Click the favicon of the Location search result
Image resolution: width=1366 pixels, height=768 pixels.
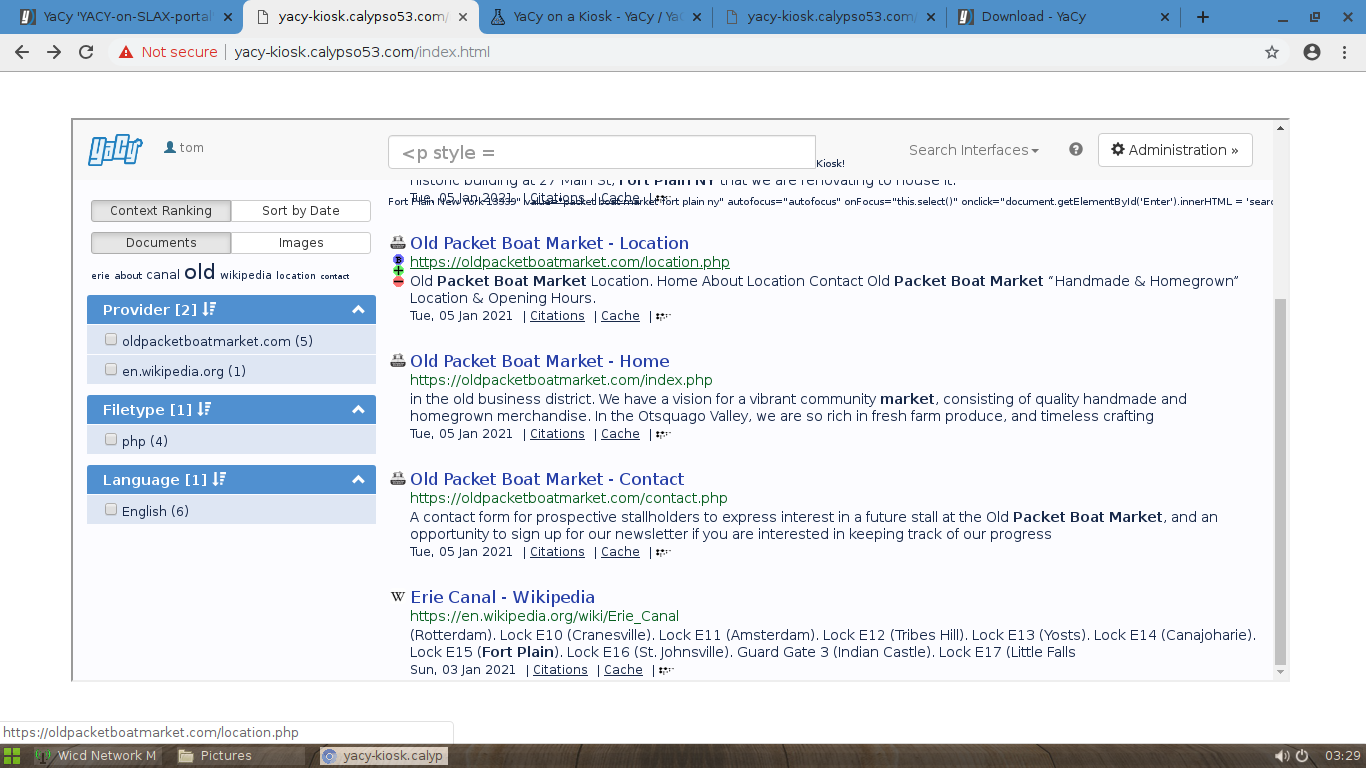(398, 243)
